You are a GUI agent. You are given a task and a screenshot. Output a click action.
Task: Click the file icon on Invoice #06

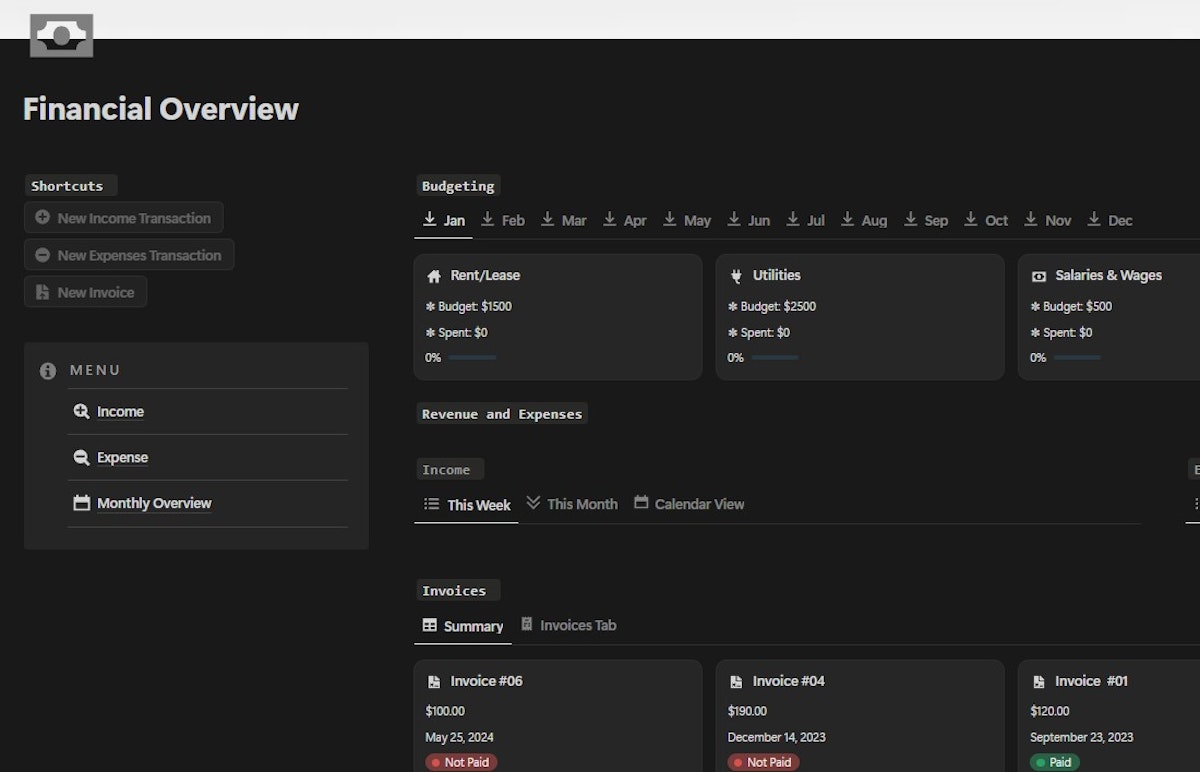pyautogui.click(x=434, y=682)
